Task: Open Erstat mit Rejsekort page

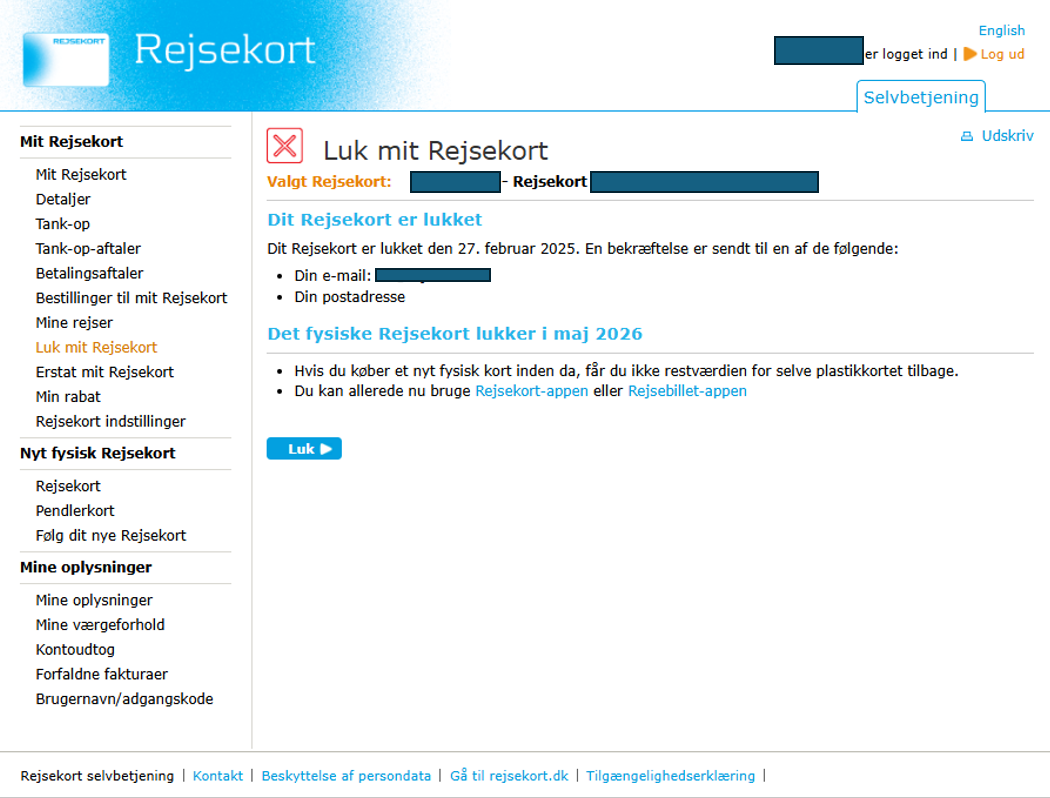Action: [x=104, y=372]
